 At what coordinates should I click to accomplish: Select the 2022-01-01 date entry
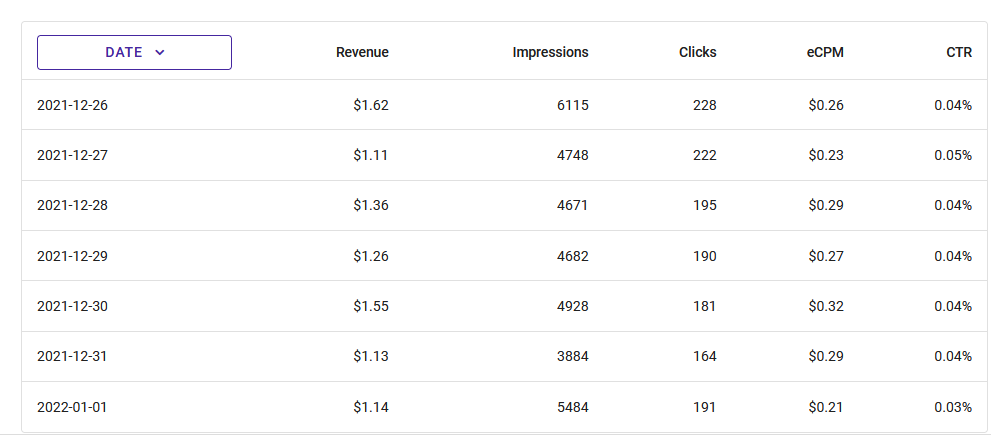tap(72, 407)
